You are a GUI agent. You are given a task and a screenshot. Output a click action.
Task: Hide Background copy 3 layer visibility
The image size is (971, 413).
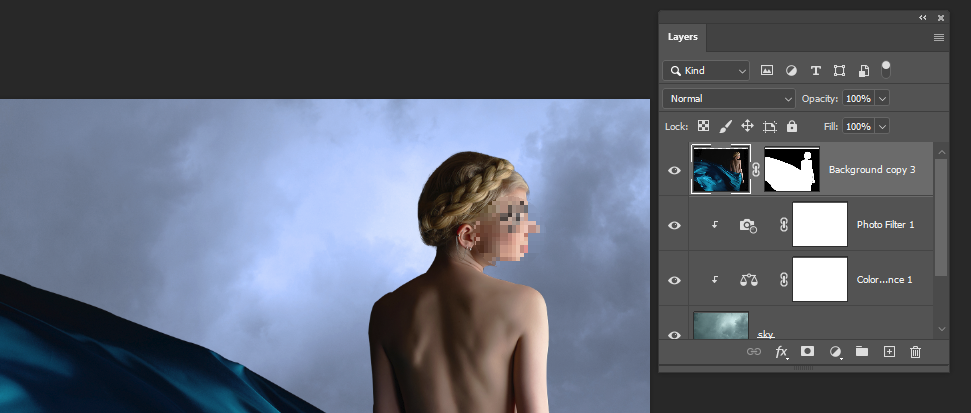(x=674, y=170)
